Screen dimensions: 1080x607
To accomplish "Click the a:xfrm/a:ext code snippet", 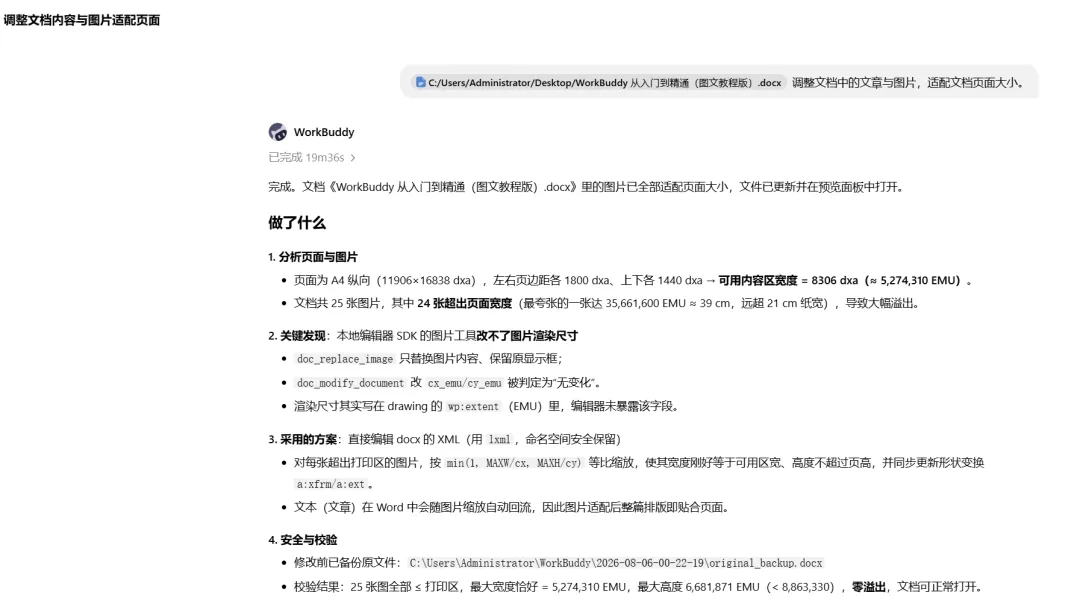I will (331, 484).
